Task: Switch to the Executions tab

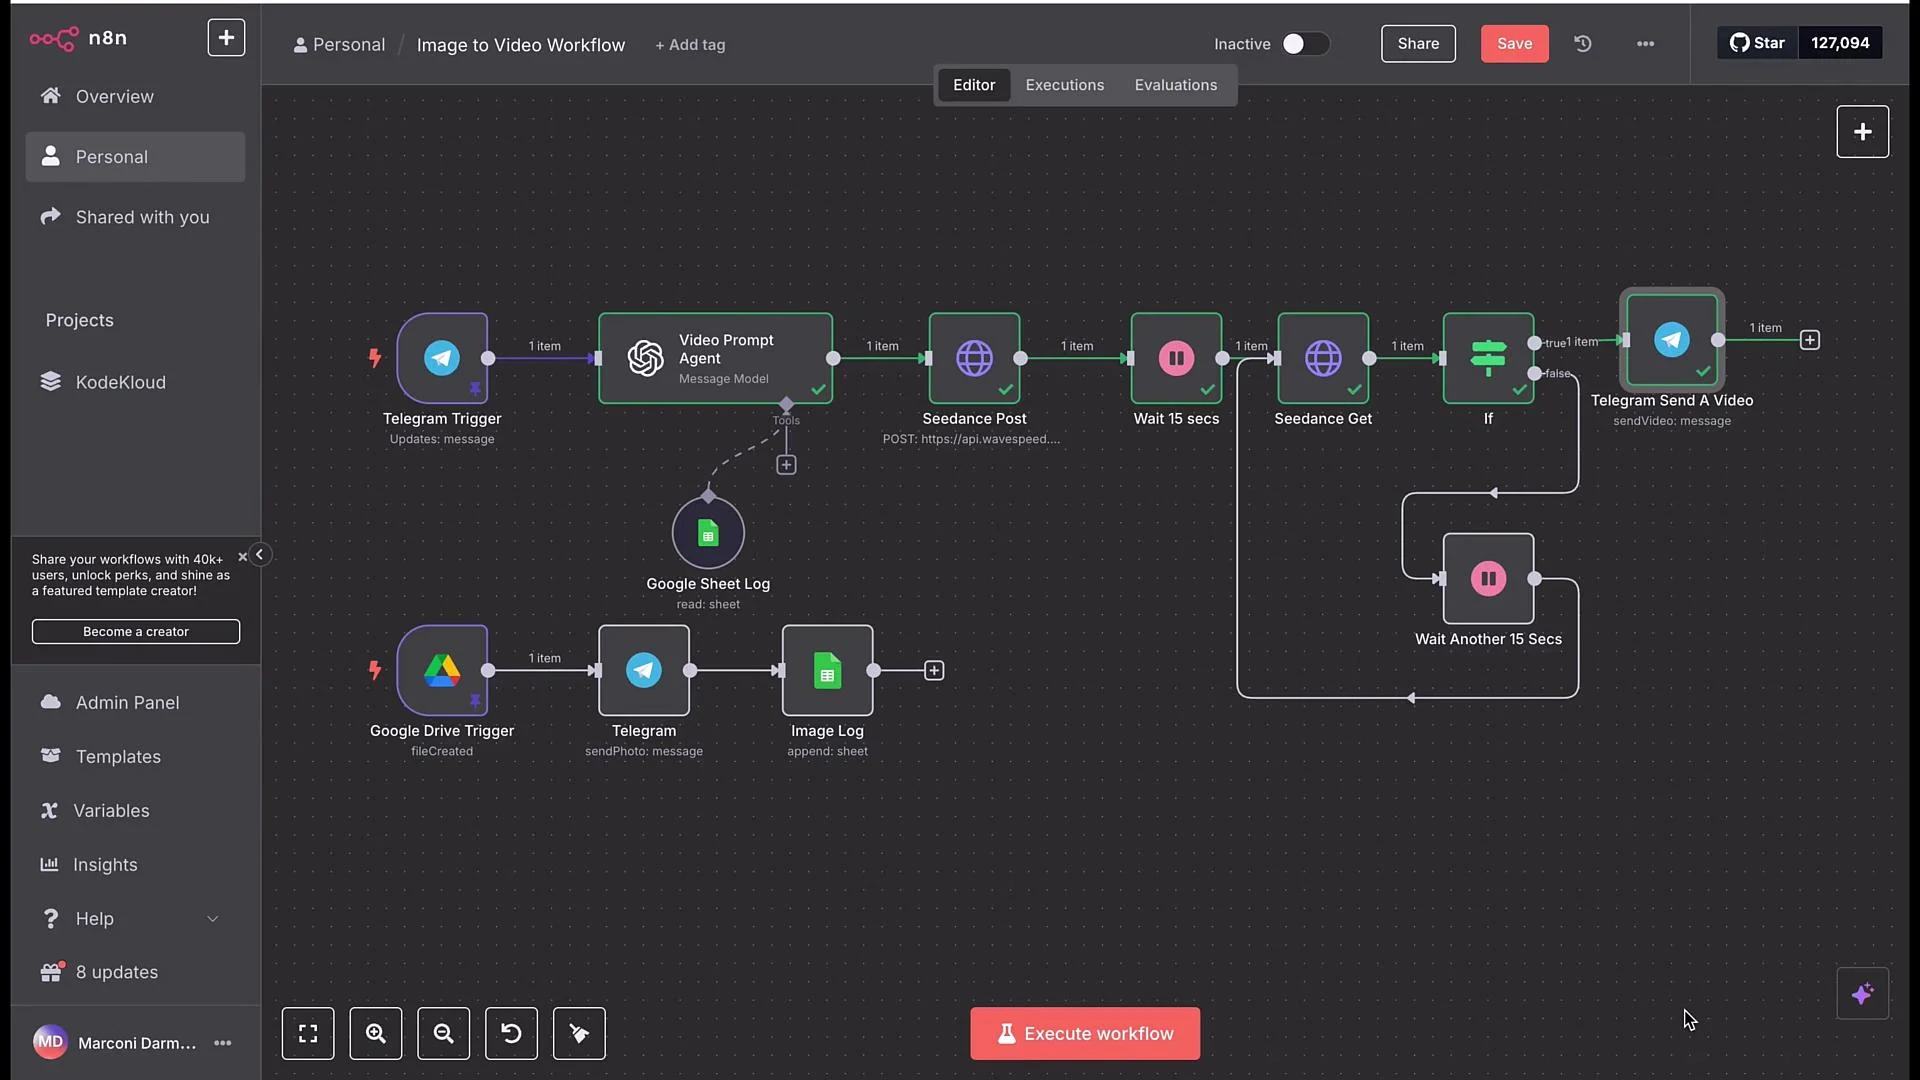Action: point(1065,85)
